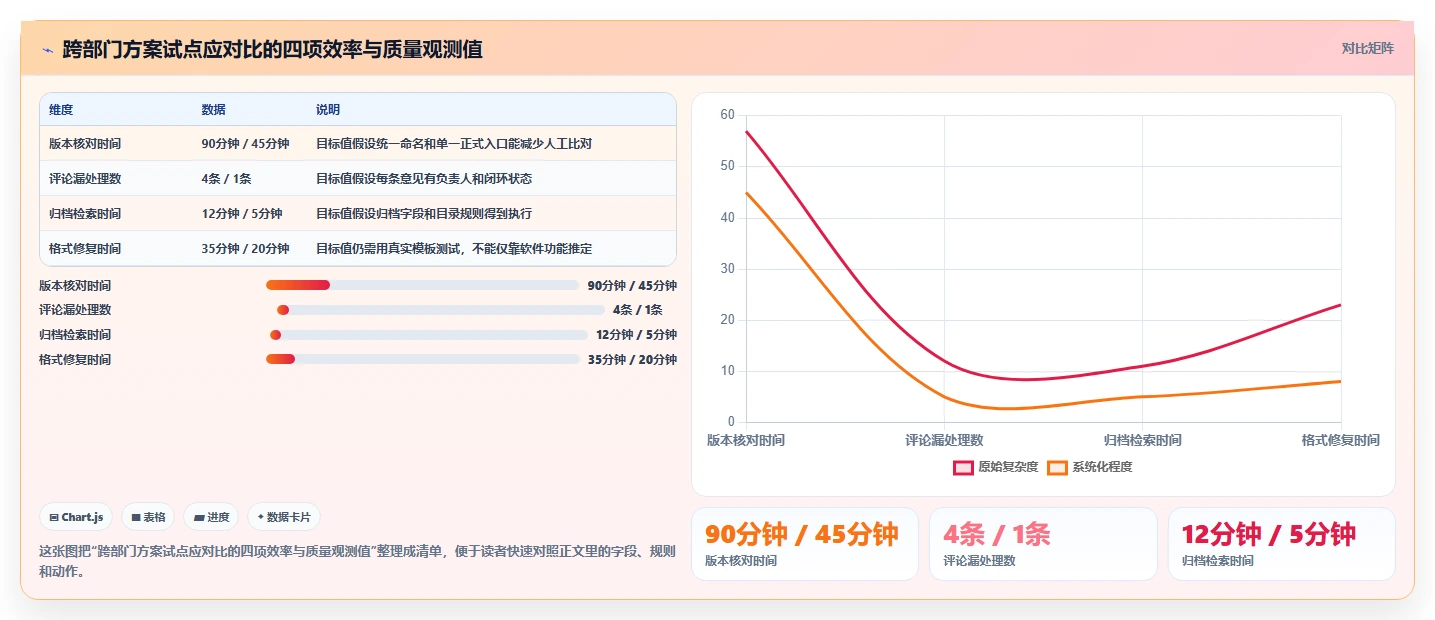Open the red 12分钟 / 5分钟 data card
Screen dimensions: 1435x620
1281,544
